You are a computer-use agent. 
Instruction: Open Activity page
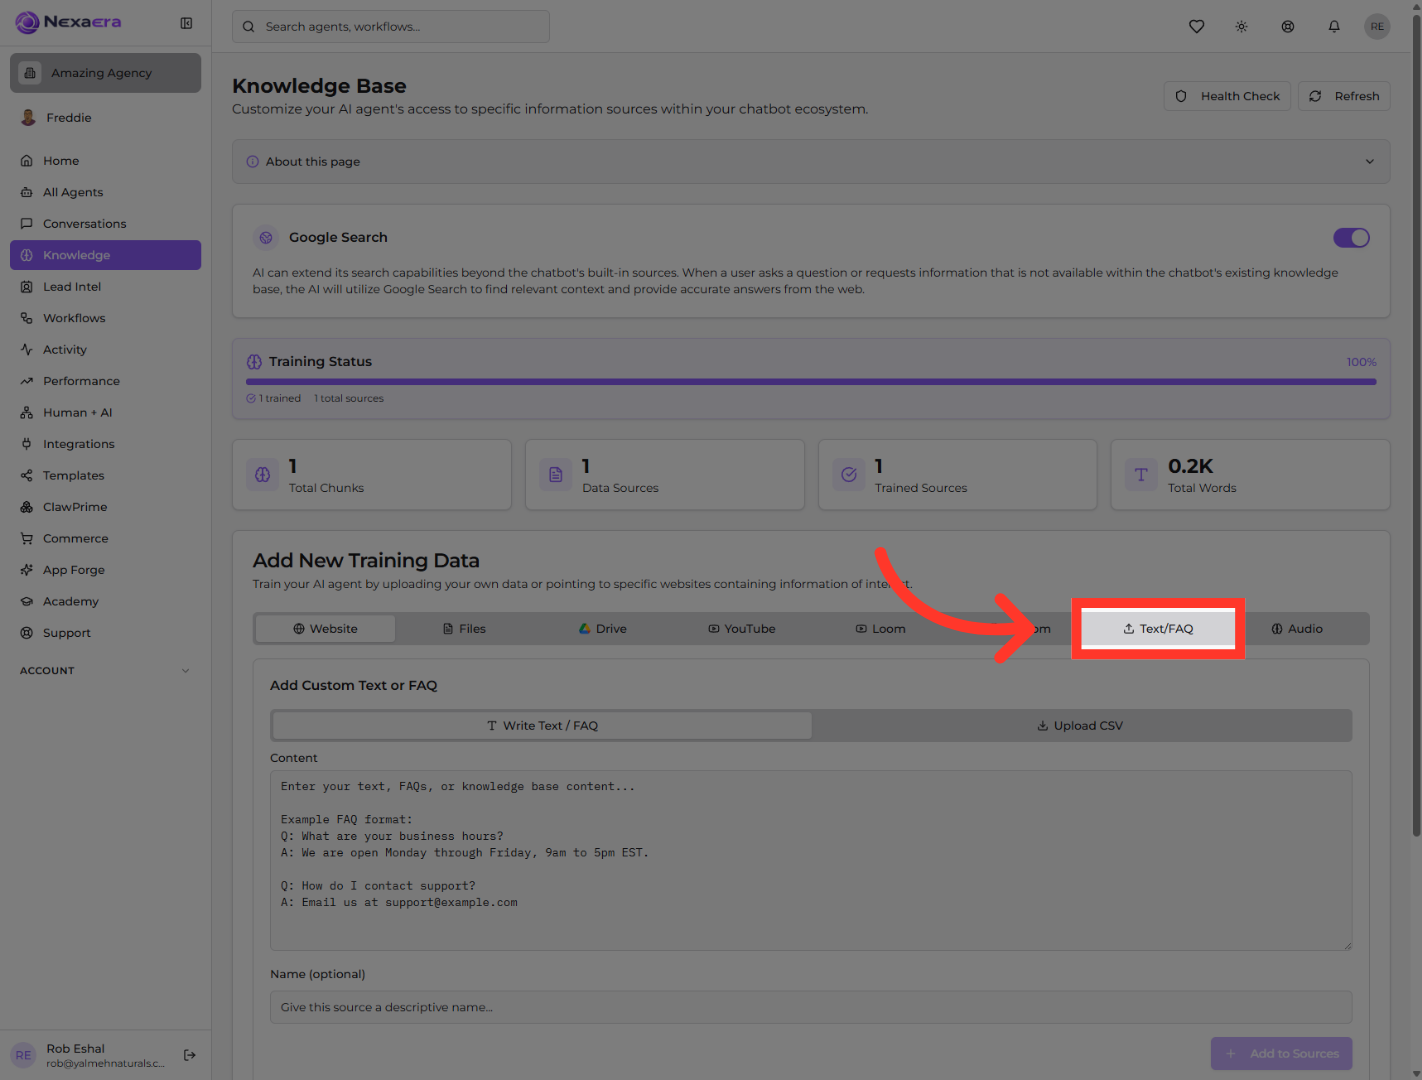tap(105, 350)
